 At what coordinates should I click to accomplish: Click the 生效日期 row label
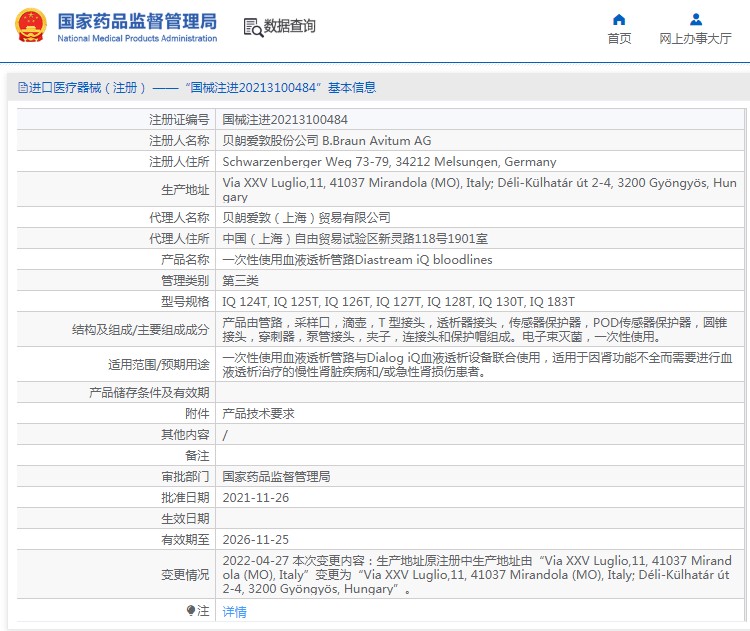[x=185, y=519]
